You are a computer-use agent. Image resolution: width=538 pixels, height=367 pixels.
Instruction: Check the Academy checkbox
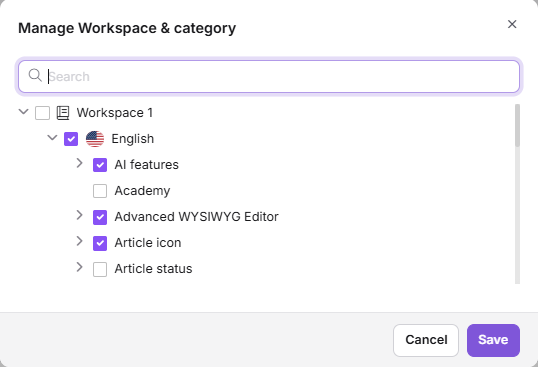100,191
